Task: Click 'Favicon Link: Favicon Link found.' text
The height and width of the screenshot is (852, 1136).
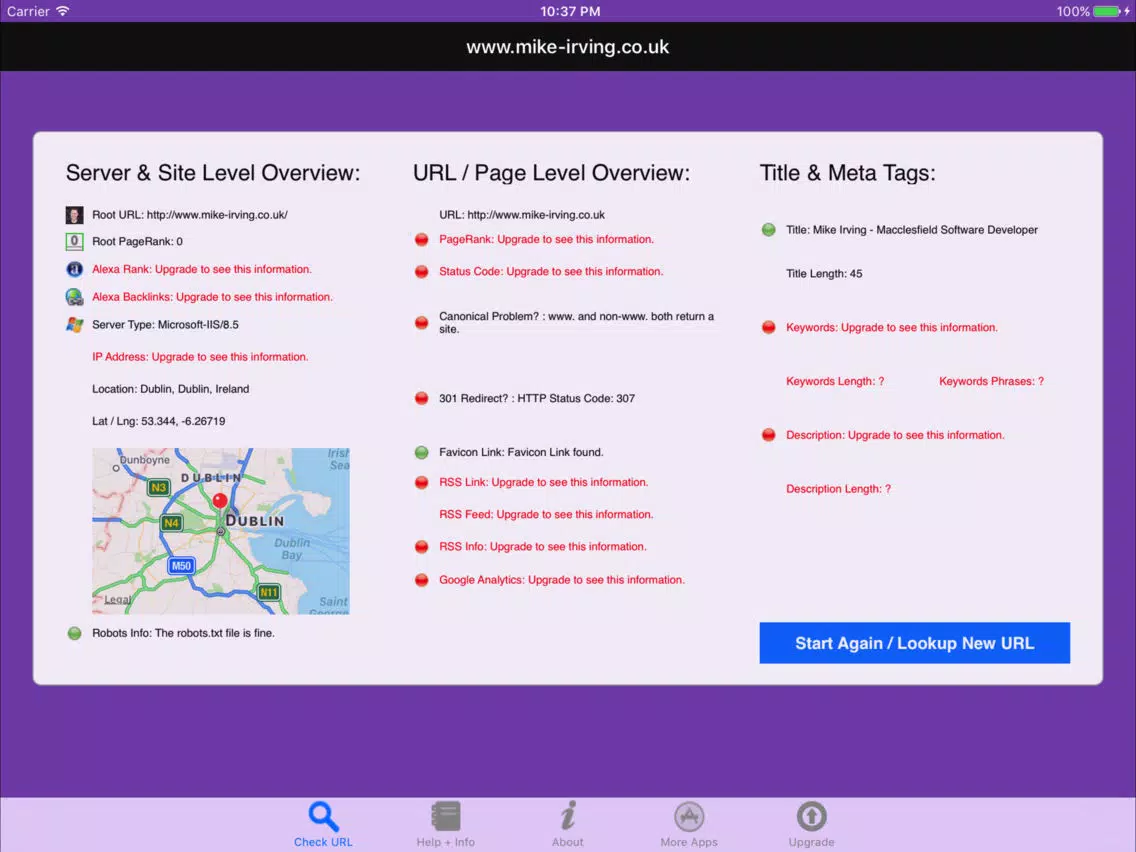Action: (x=521, y=452)
